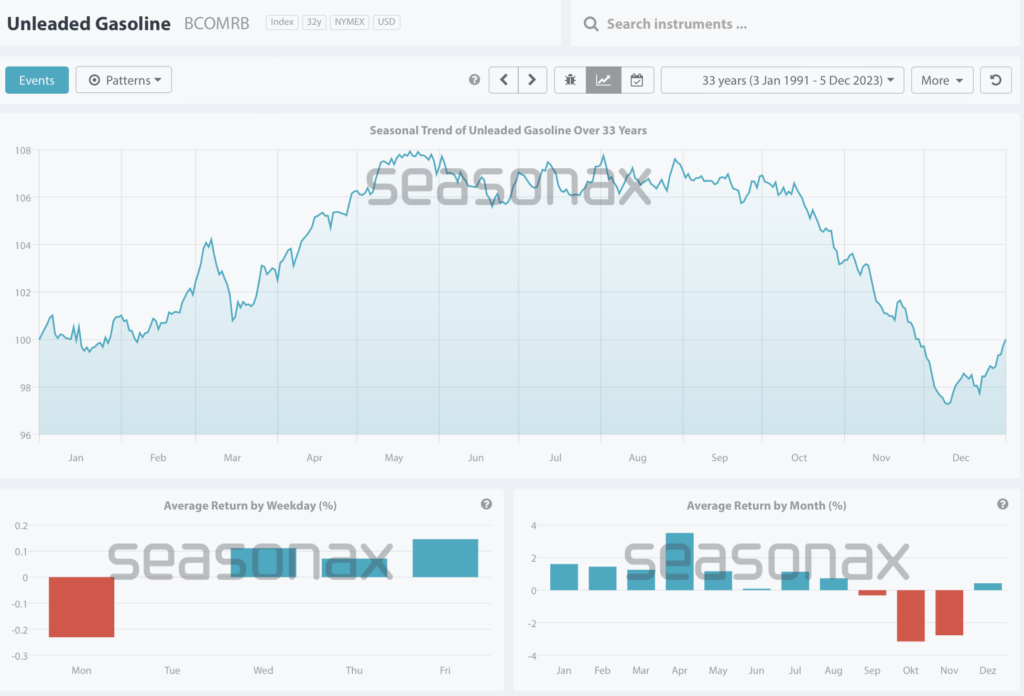
Task: Click the next arrow chevron button
Action: (x=532, y=80)
